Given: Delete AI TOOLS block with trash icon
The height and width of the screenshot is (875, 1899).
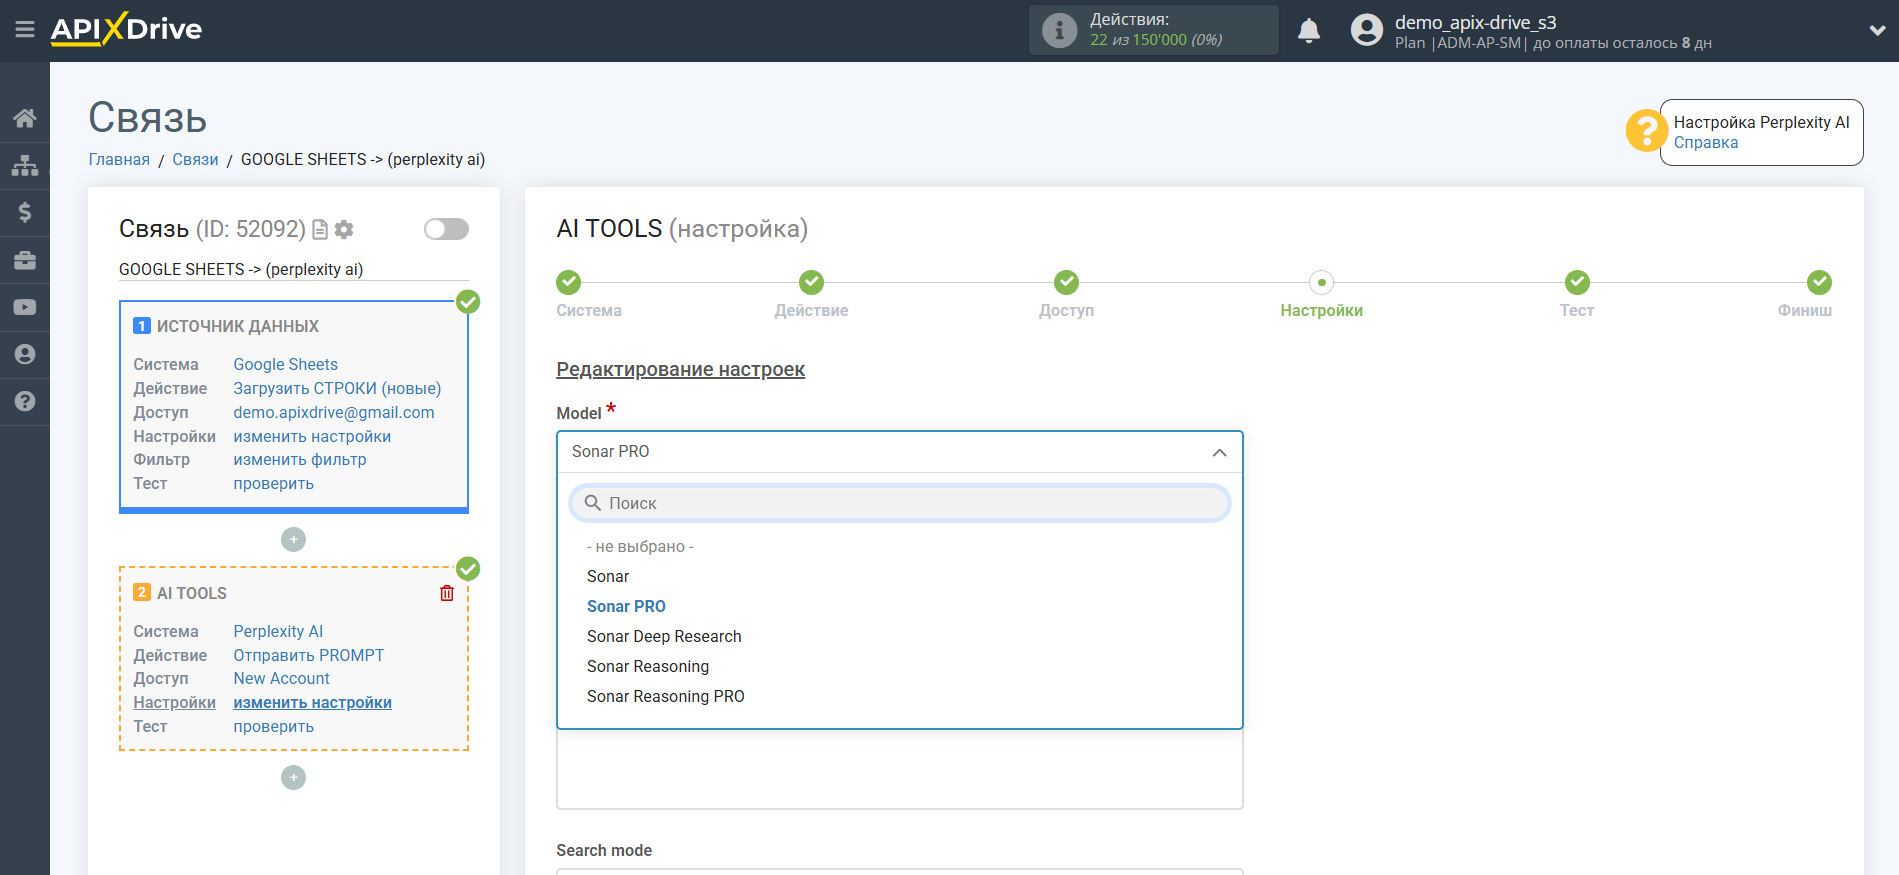Looking at the screenshot, I should pyautogui.click(x=447, y=593).
